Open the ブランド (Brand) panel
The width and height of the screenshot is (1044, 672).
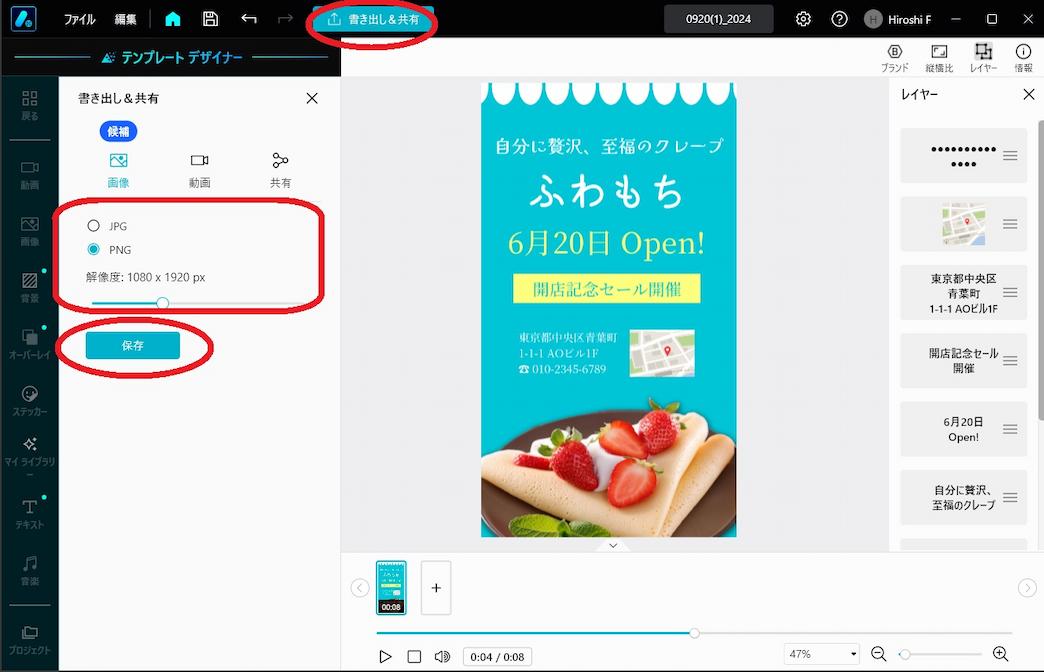coord(894,57)
